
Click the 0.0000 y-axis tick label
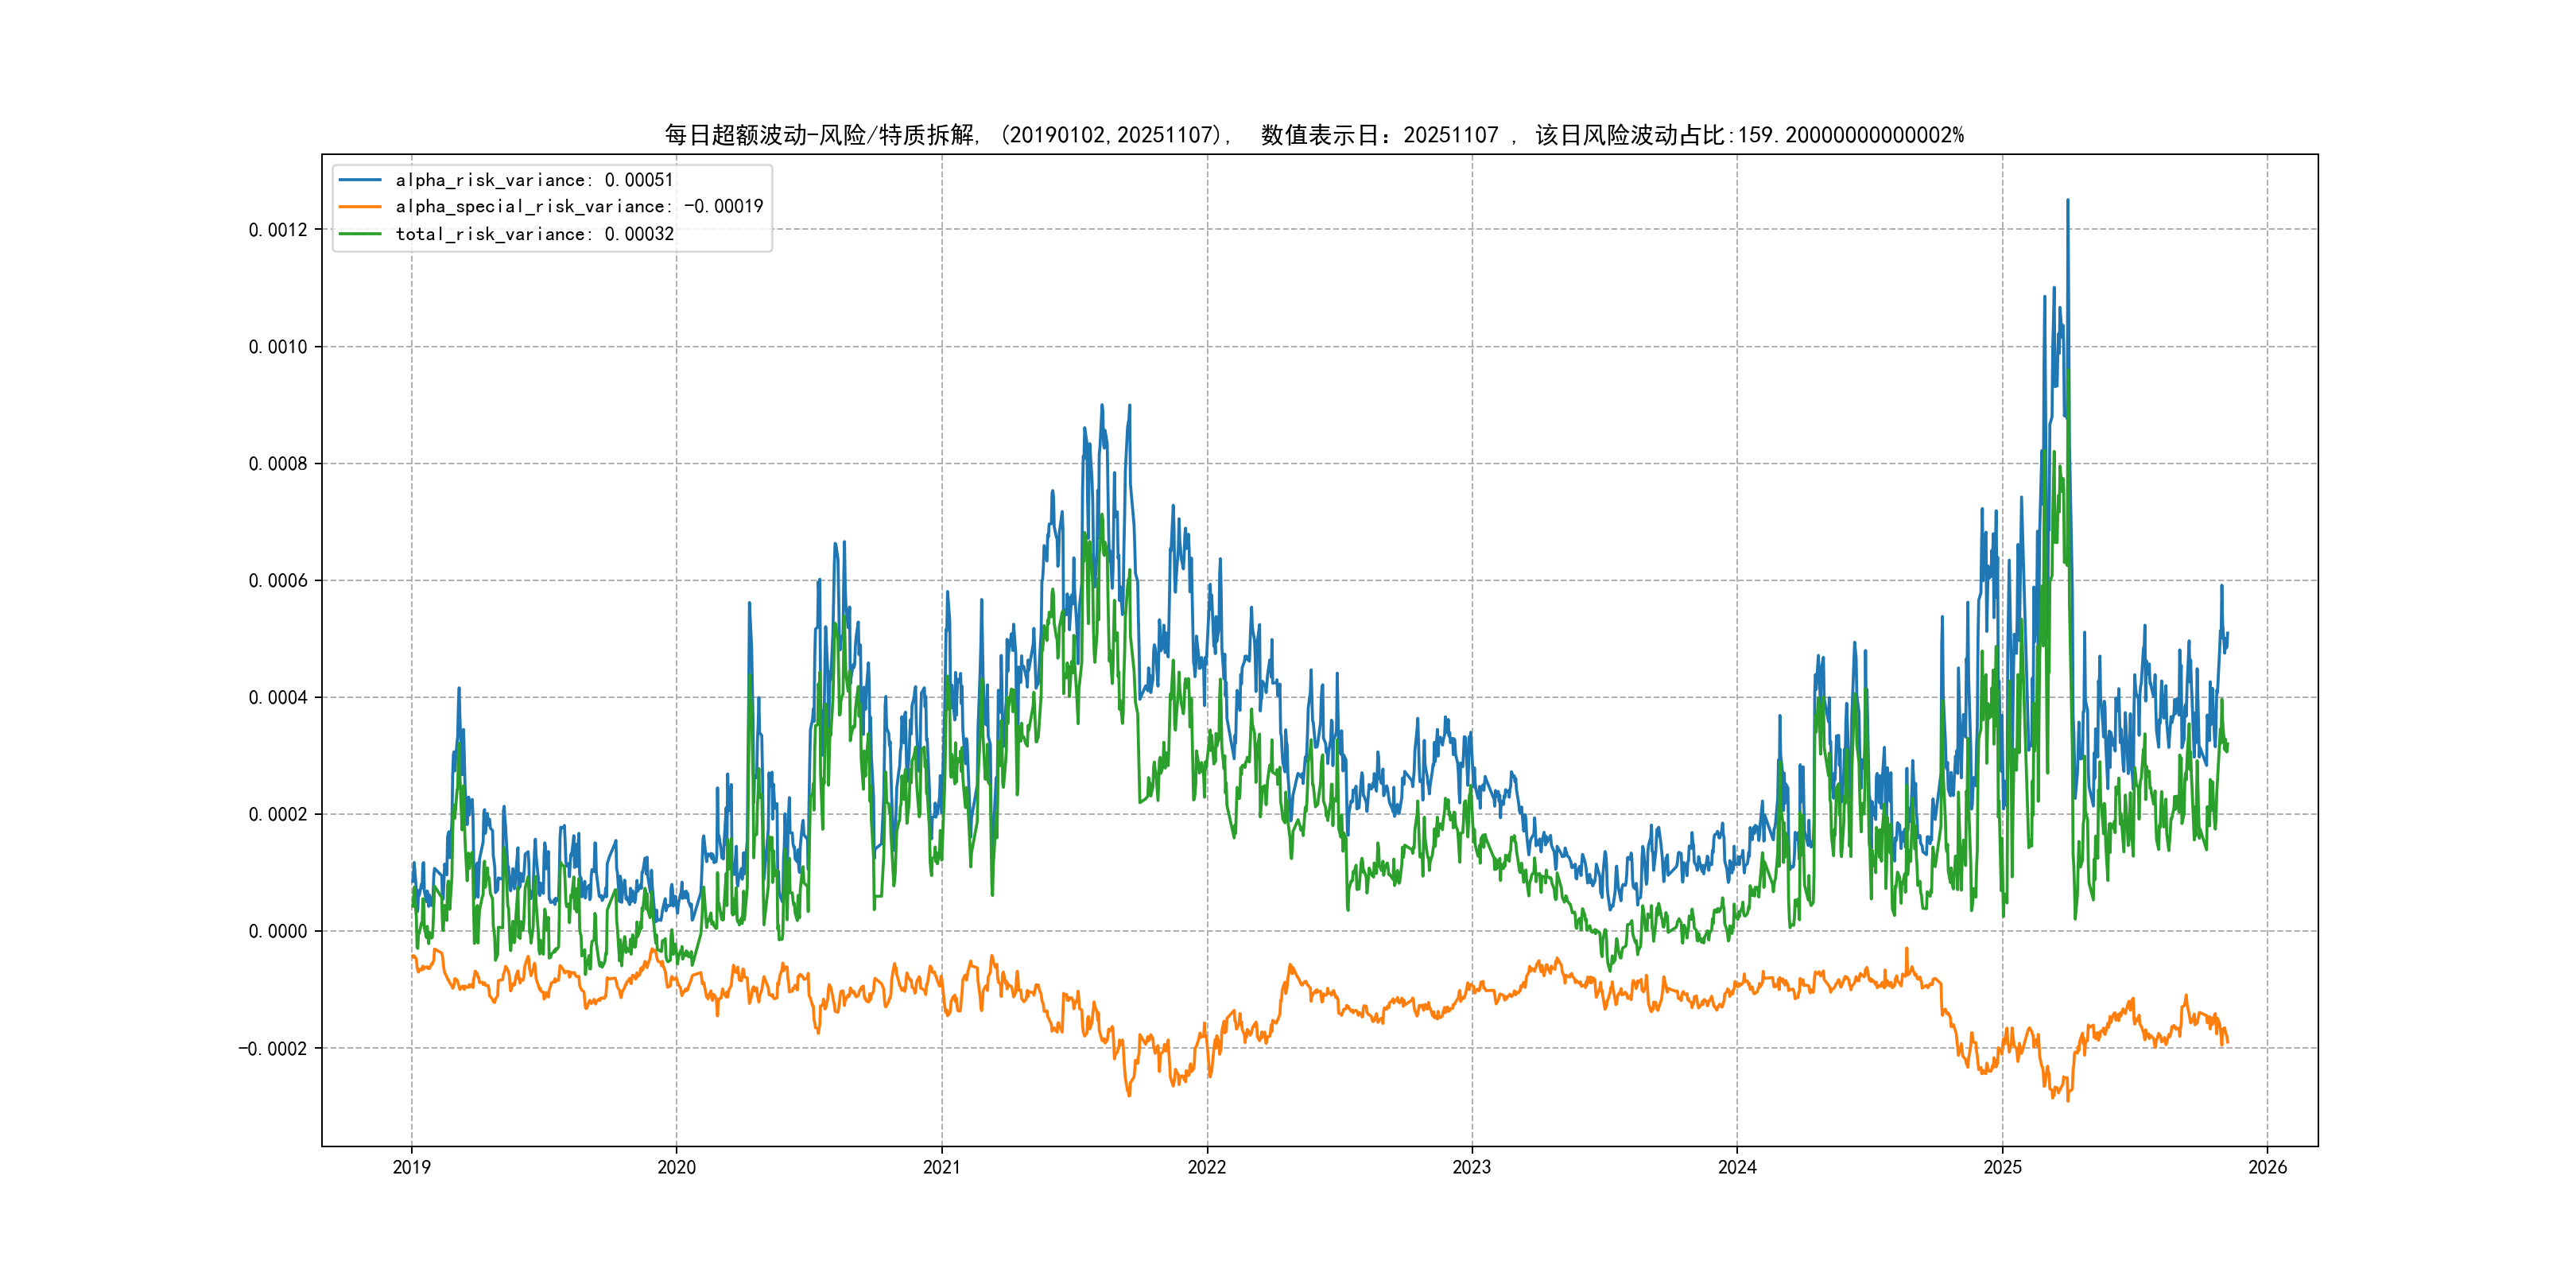278,932
